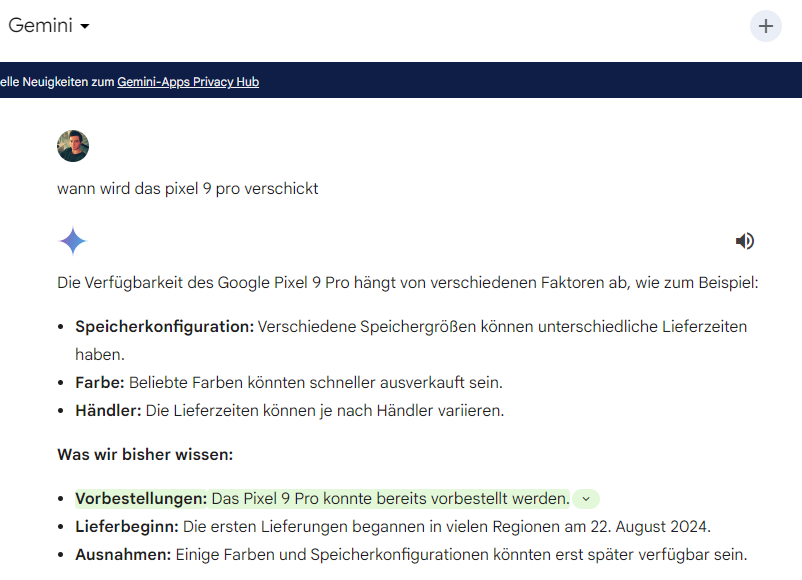Click the "Was wir bisher wissen:" heading
Viewport: 802px width, 580px height.
click(x=145, y=455)
